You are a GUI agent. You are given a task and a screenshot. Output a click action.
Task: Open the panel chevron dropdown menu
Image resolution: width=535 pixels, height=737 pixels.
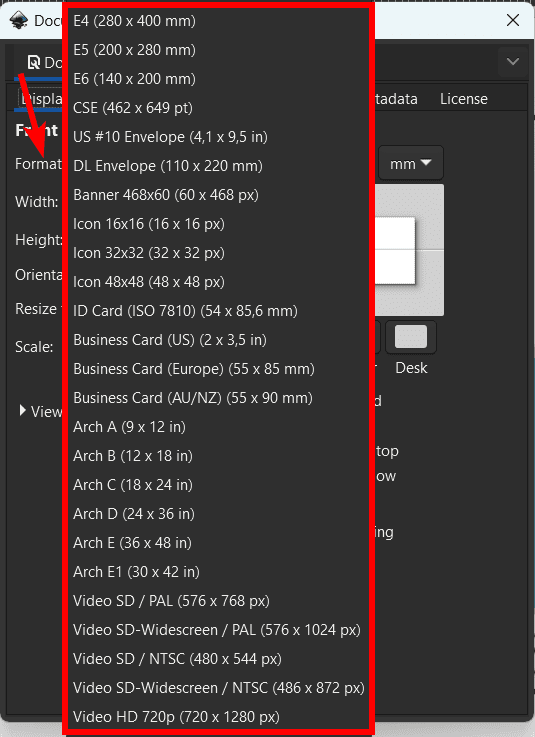[512, 62]
